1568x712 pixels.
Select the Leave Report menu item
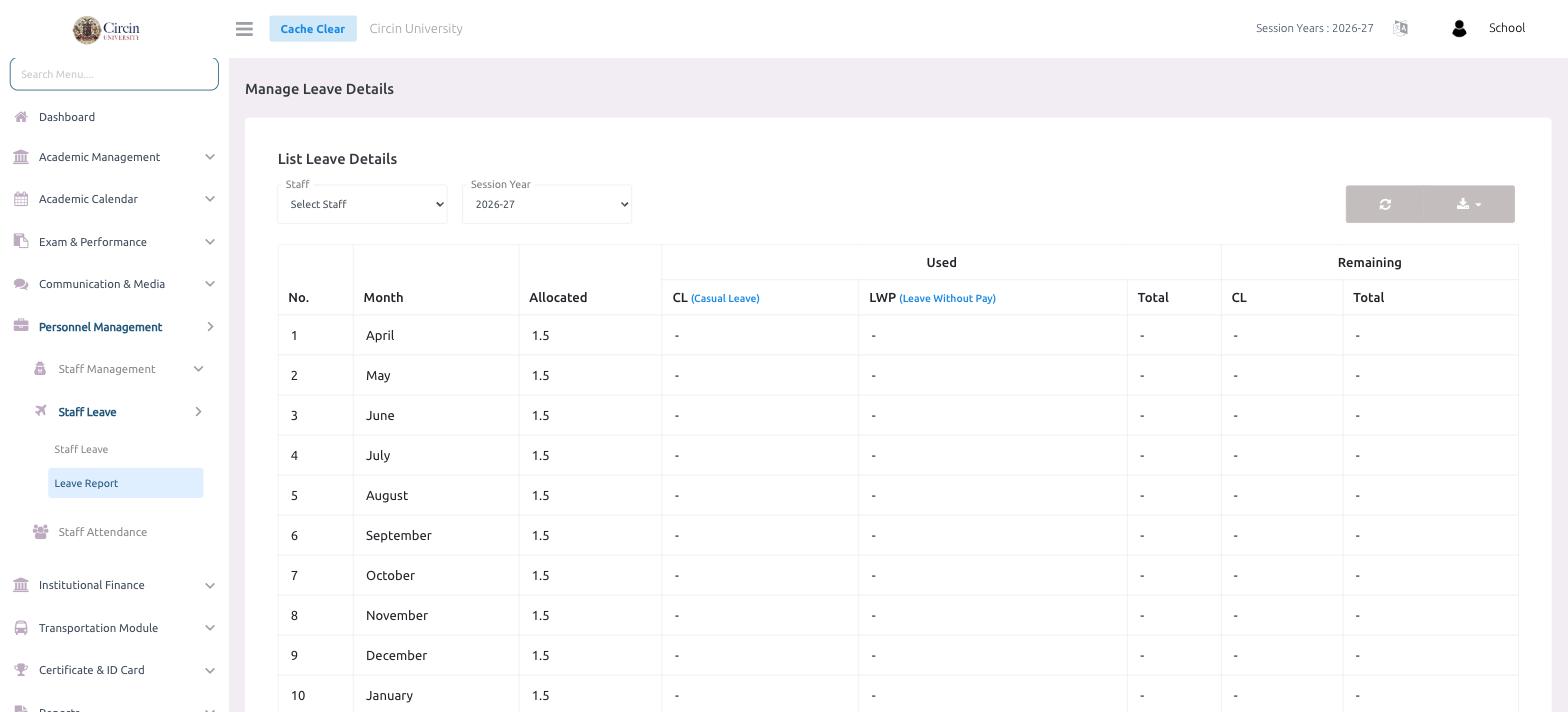coord(125,483)
